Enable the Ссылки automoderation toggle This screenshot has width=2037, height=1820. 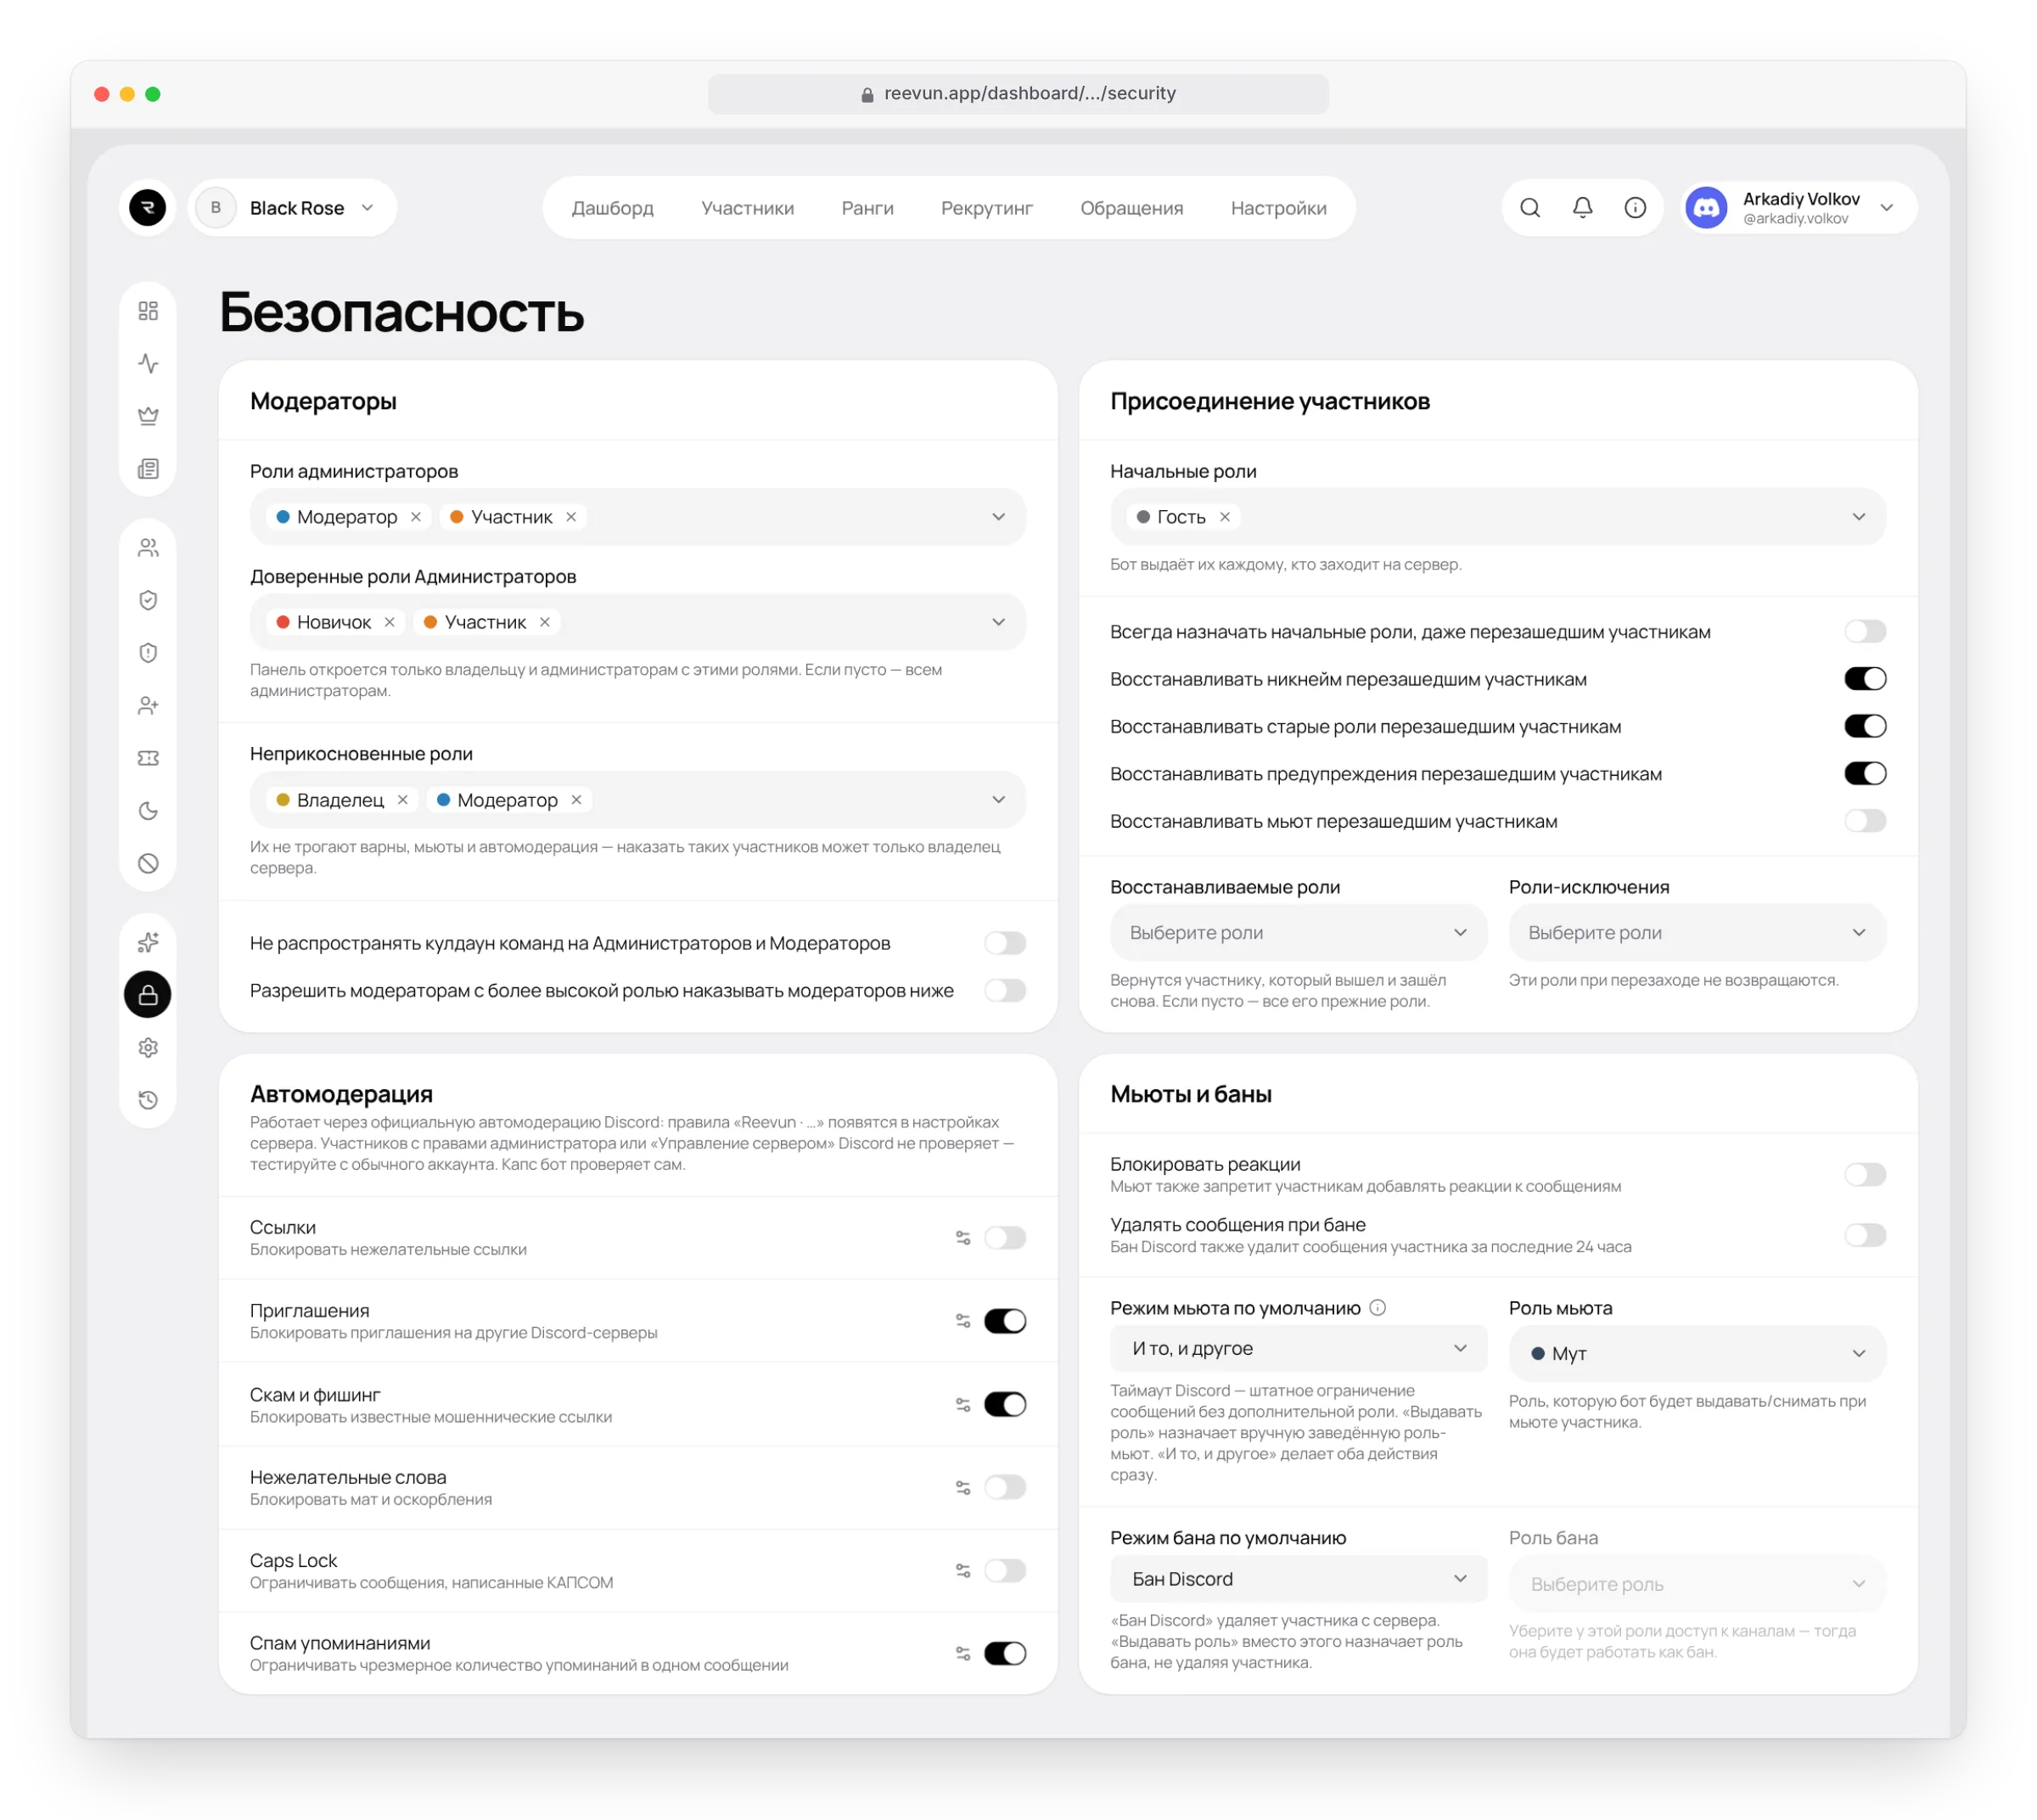click(x=1004, y=1237)
